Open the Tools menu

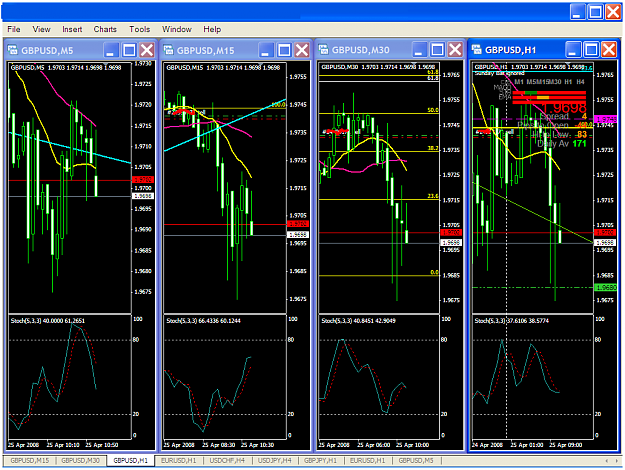pos(140,29)
